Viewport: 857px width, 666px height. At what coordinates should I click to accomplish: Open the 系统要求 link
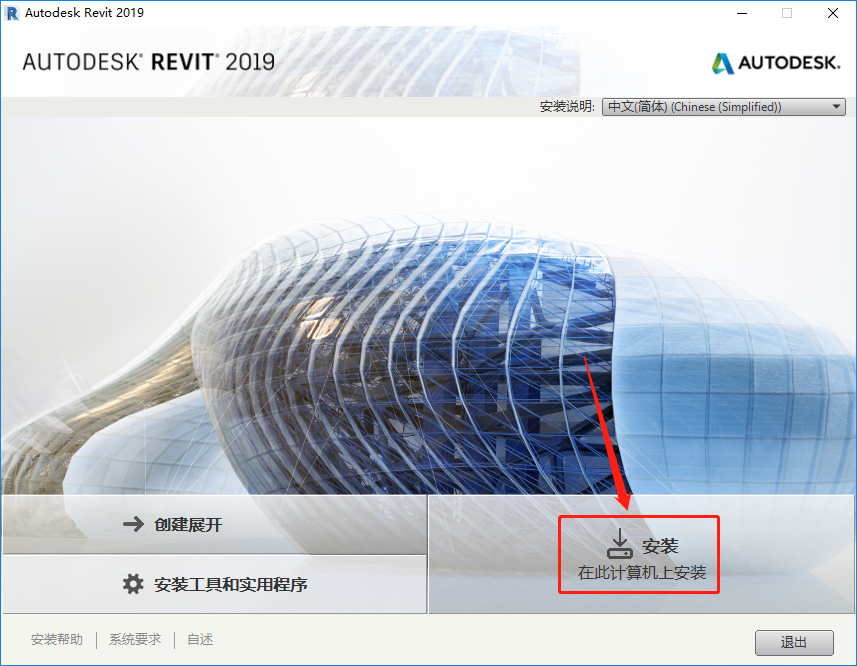[x=135, y=639]
